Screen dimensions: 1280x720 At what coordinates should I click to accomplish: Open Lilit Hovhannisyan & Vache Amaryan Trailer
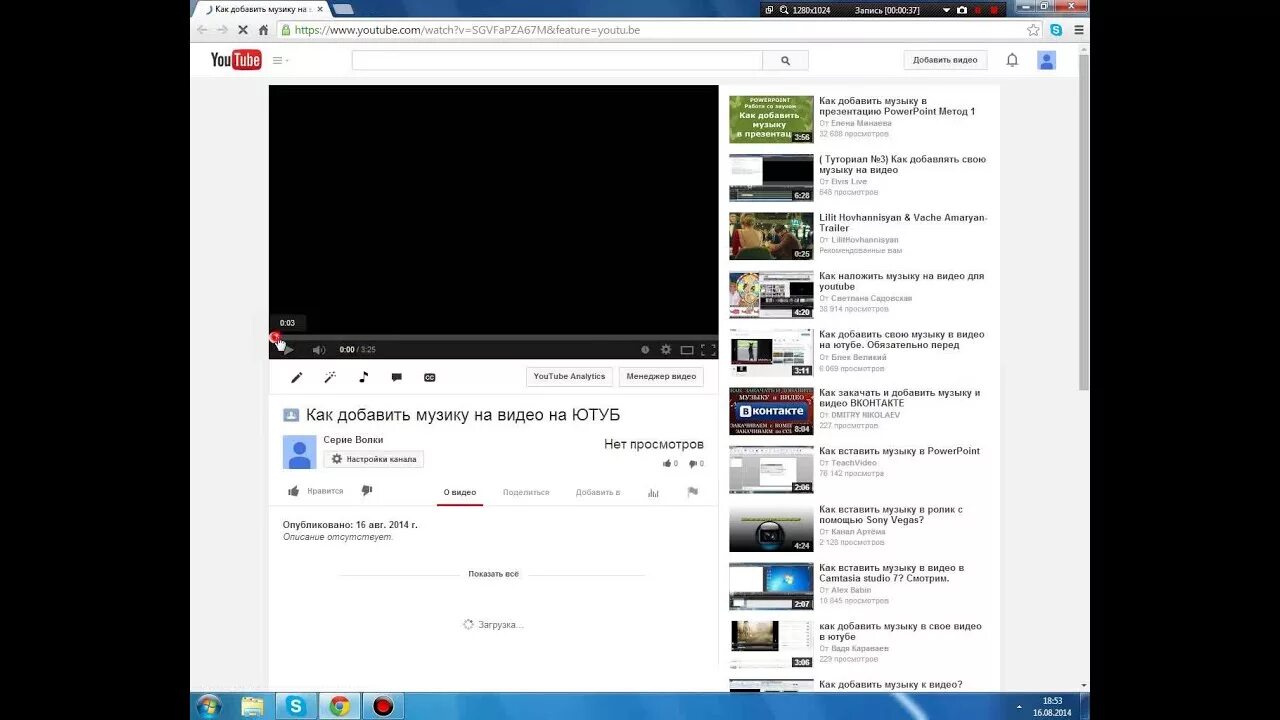click(903, 223)
